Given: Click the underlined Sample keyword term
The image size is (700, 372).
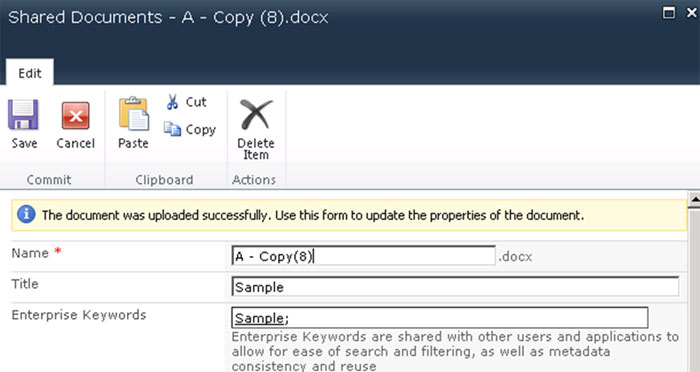Looking at the screenshot, I should point(259,318).
